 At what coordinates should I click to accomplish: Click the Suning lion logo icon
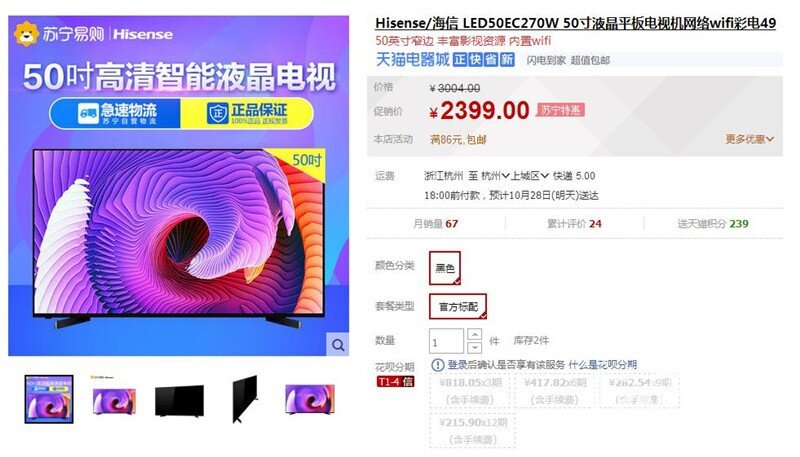click(26, 34)
